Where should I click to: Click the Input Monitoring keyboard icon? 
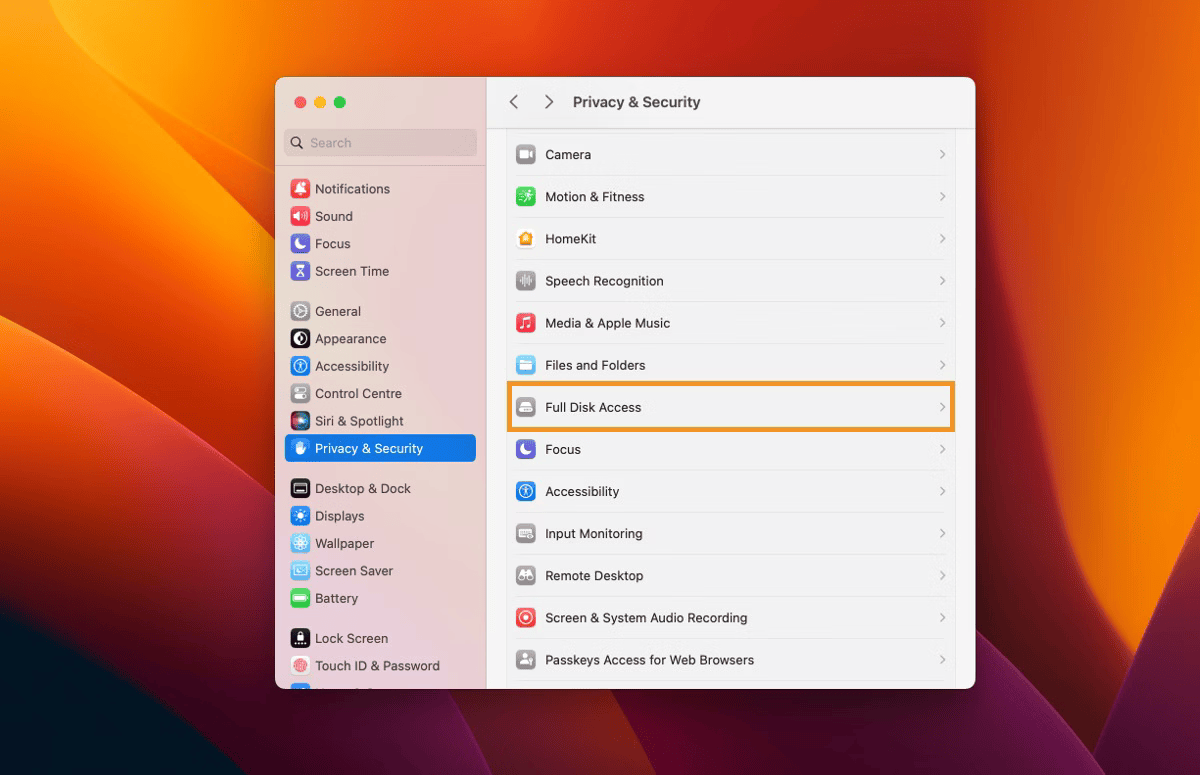point(526,534)
